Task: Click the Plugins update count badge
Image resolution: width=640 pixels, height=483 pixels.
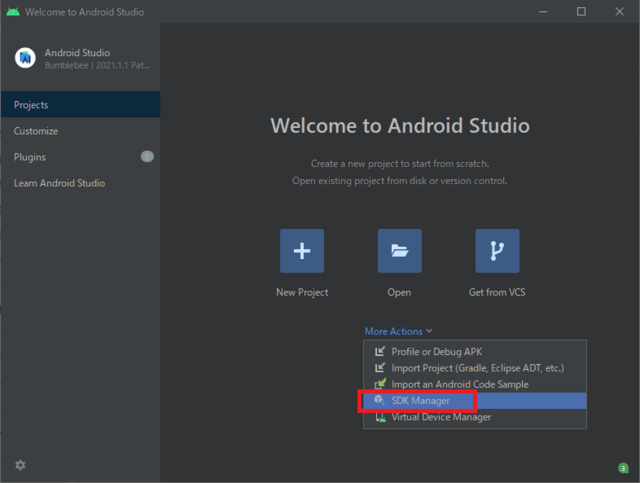Action: [147, 157]
